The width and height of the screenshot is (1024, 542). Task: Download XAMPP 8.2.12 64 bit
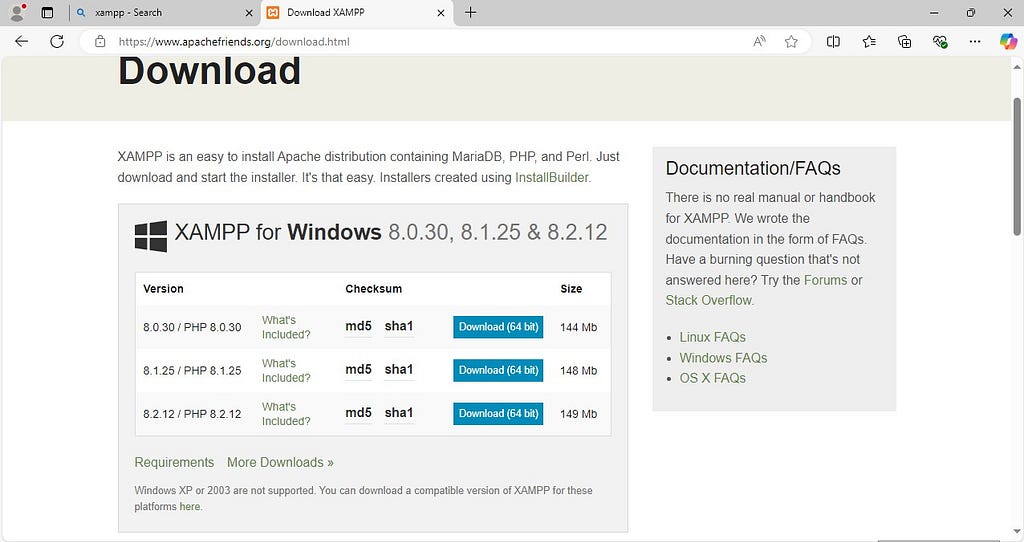point(498,413)
